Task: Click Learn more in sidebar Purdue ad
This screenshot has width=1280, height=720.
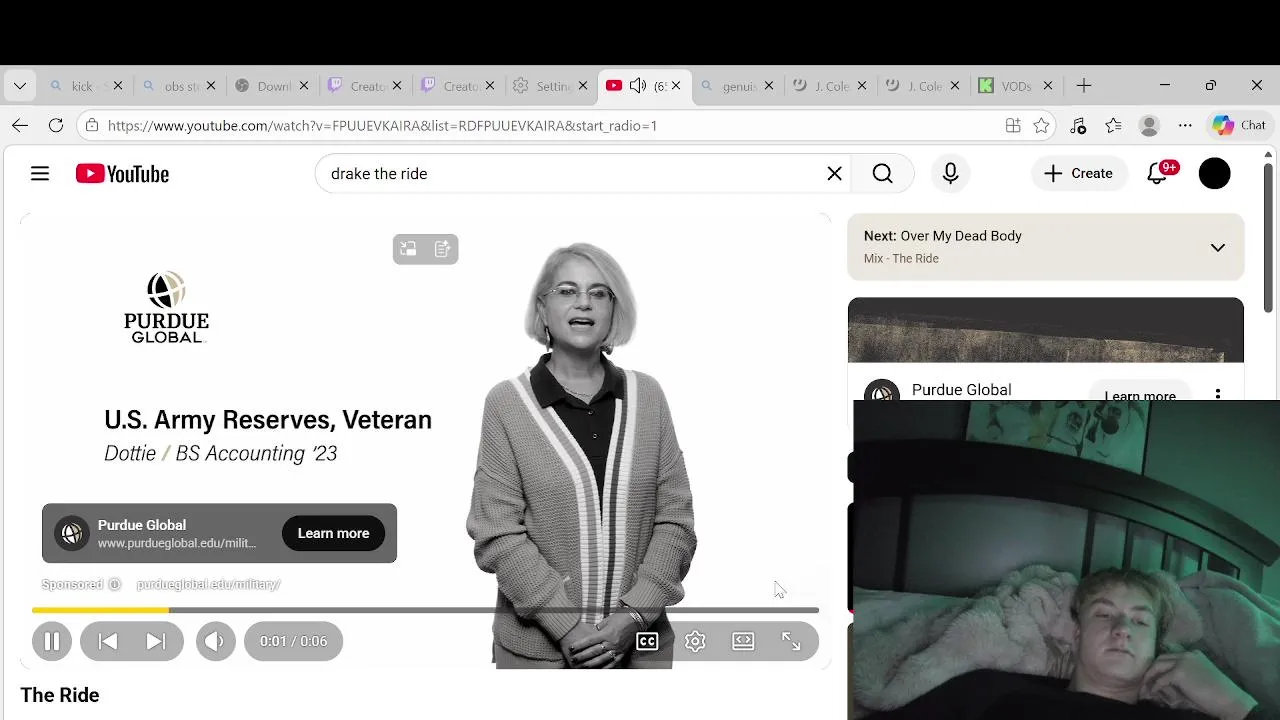Action: coord(1140,395)
